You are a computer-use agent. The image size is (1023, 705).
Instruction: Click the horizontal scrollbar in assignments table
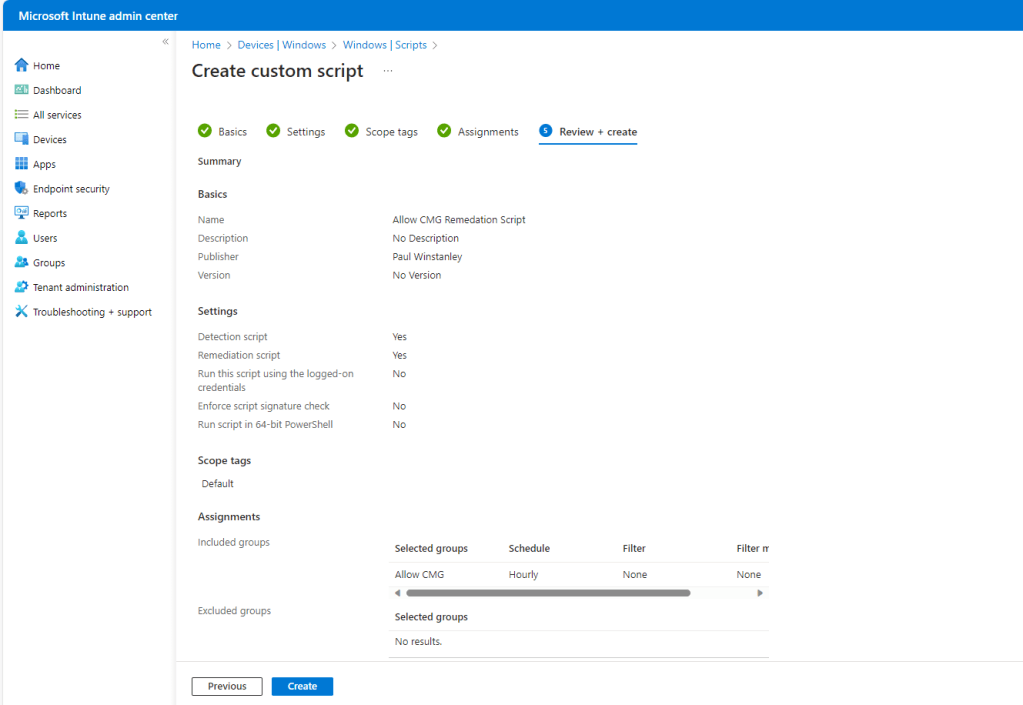(548, 593)
